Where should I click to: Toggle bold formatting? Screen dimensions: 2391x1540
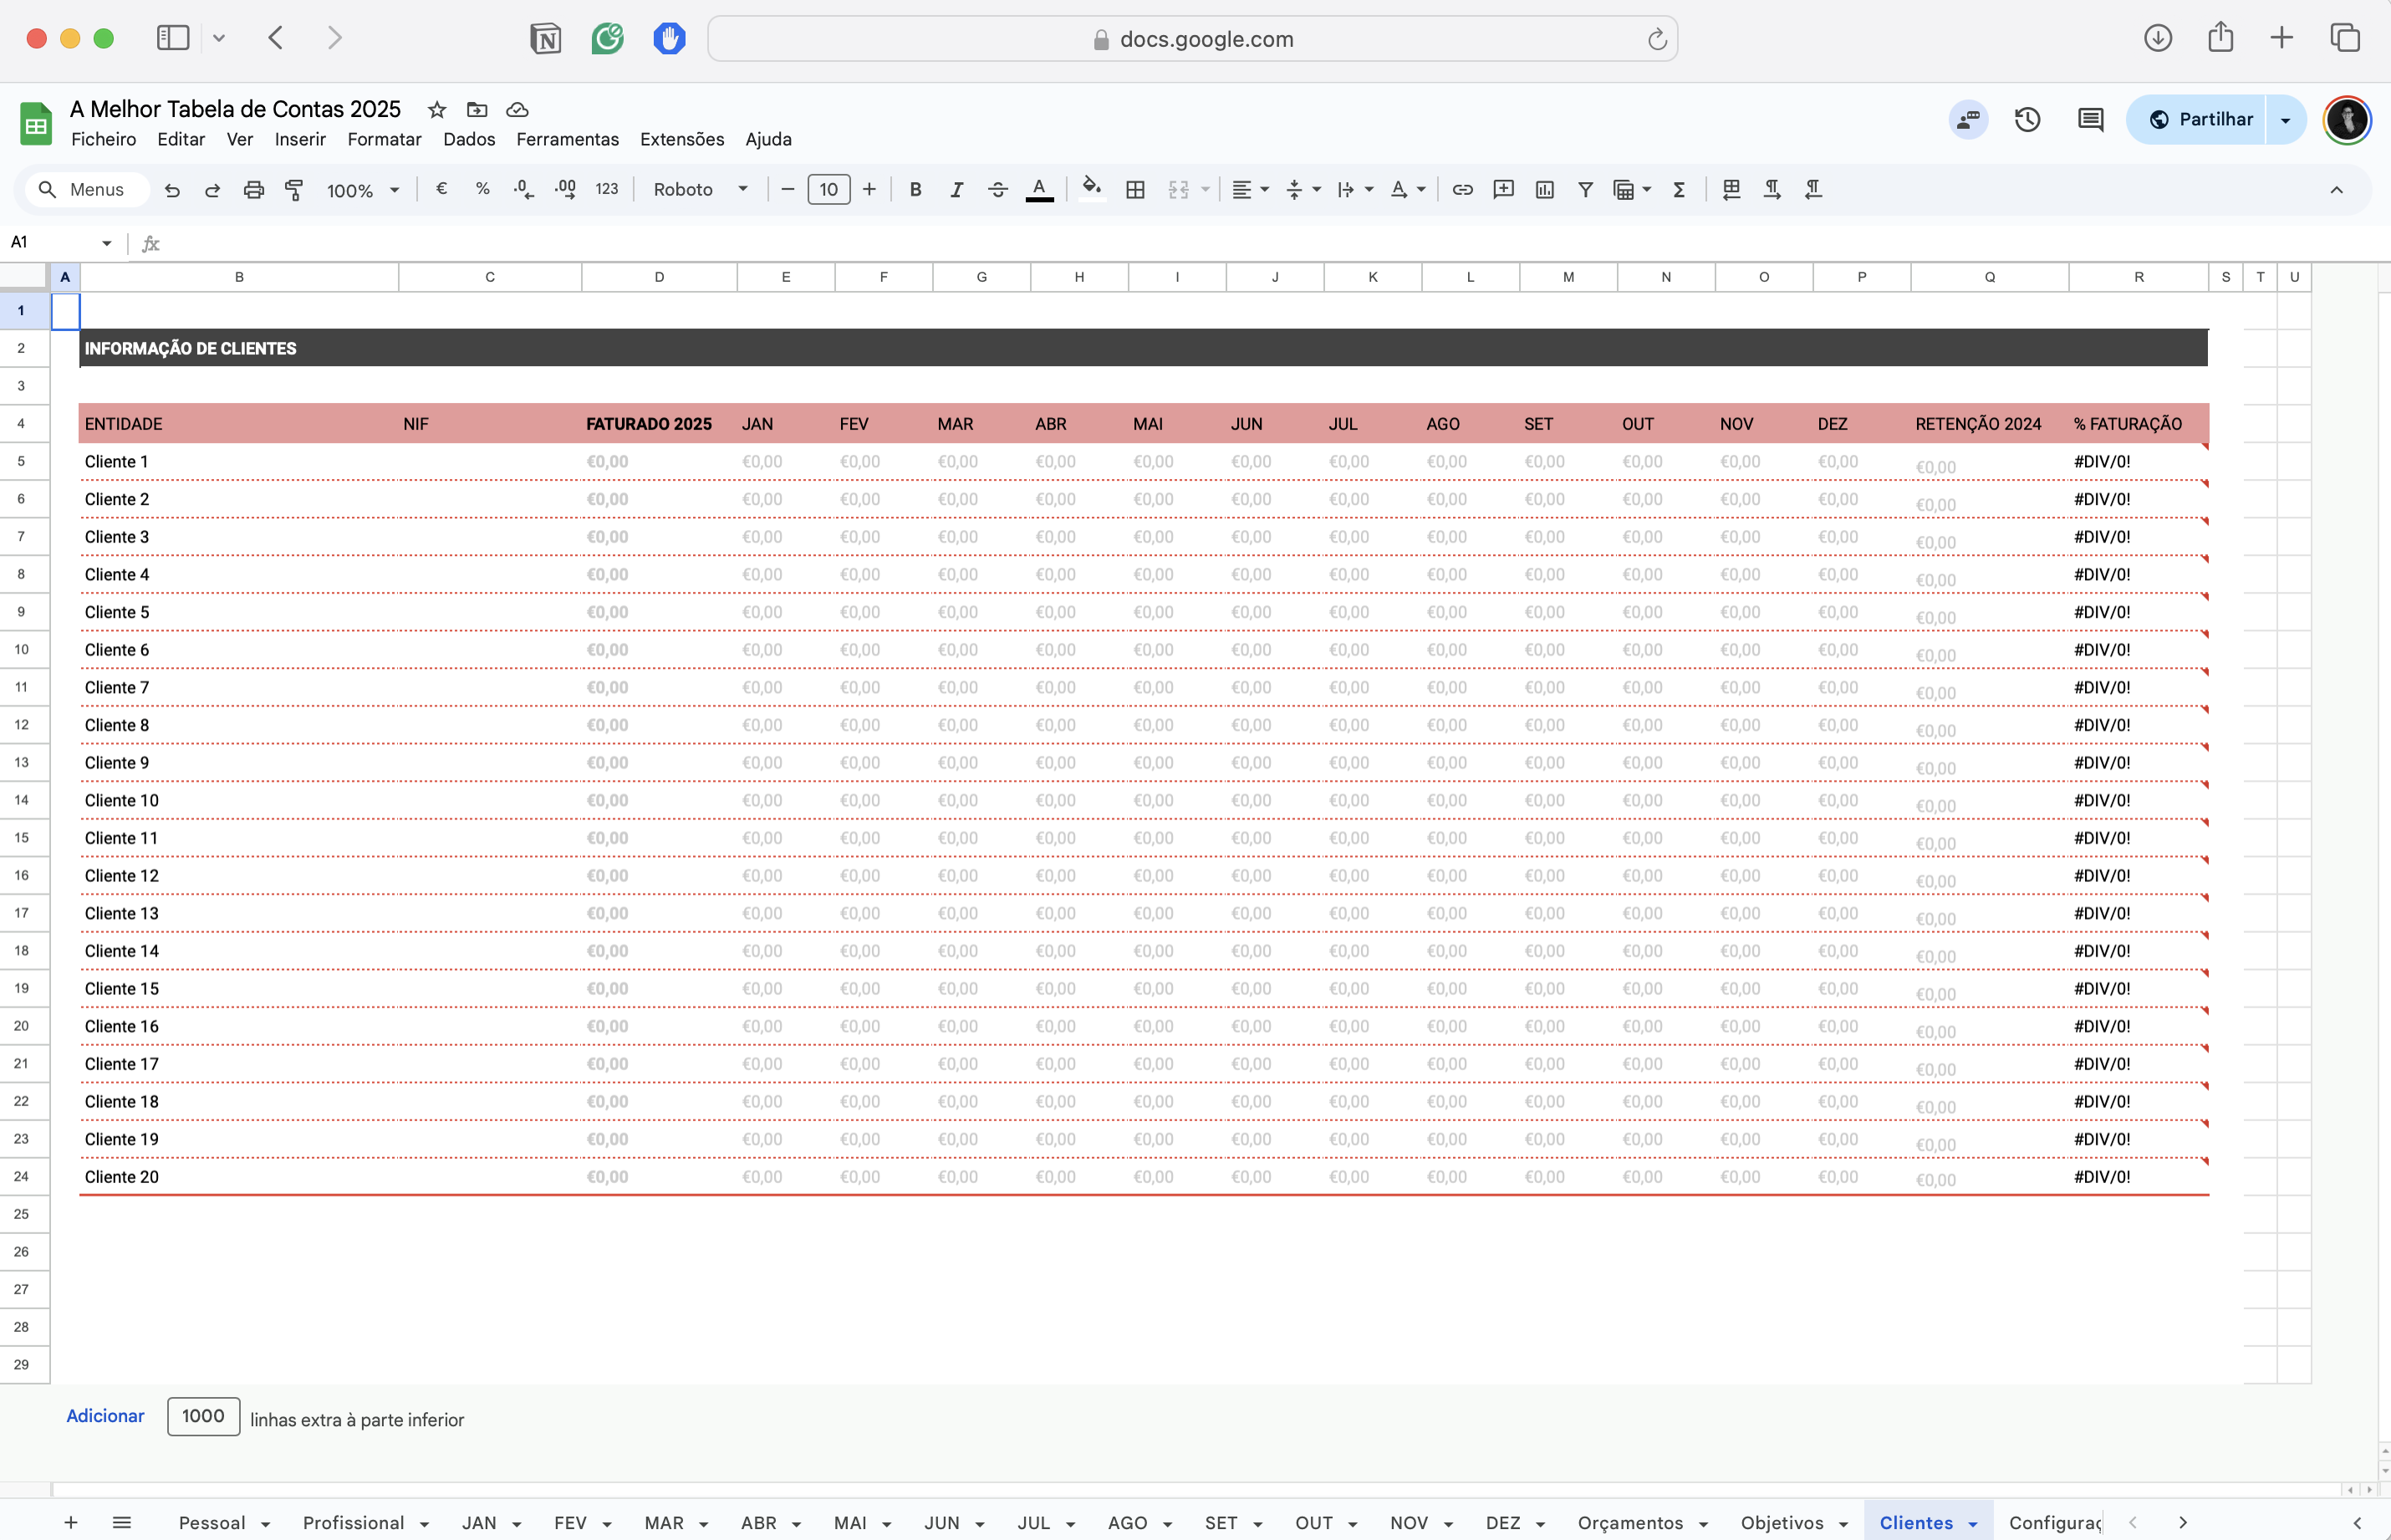pyautogui.click(x=915, y=190)
